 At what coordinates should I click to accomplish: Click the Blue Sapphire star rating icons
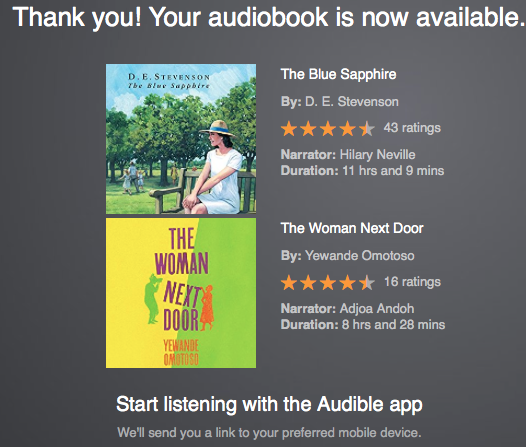pos(328,129)
